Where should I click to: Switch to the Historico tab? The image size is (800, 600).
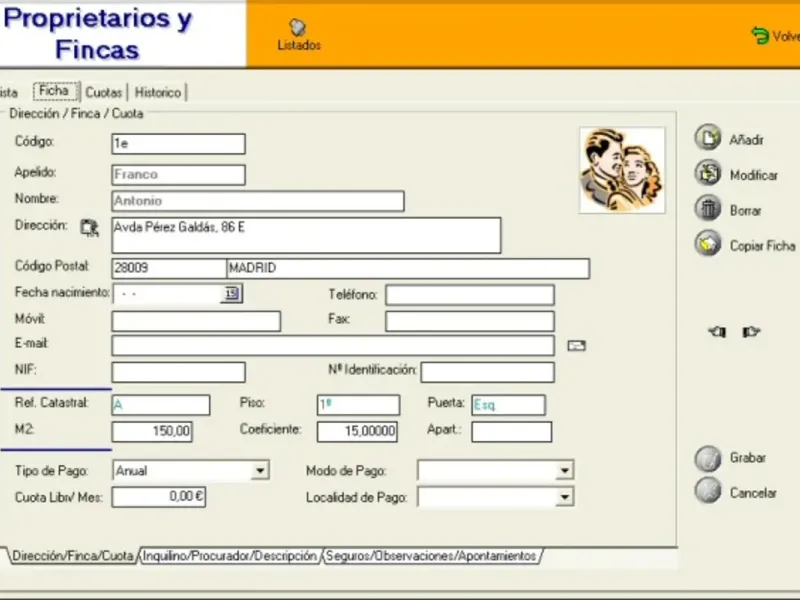[x=158, y=92]
